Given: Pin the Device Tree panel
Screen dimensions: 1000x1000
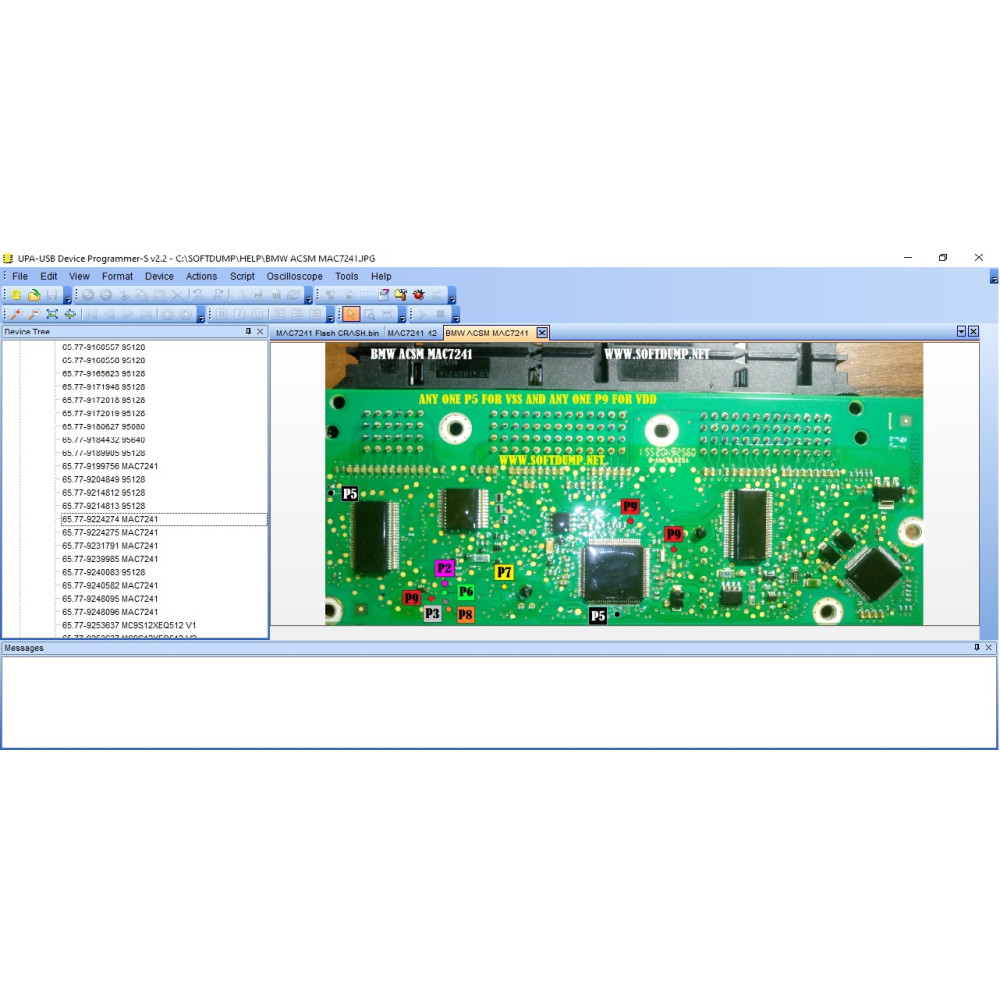Looking at the screenshot, I should pyautogui.click(x=248, y=331).
